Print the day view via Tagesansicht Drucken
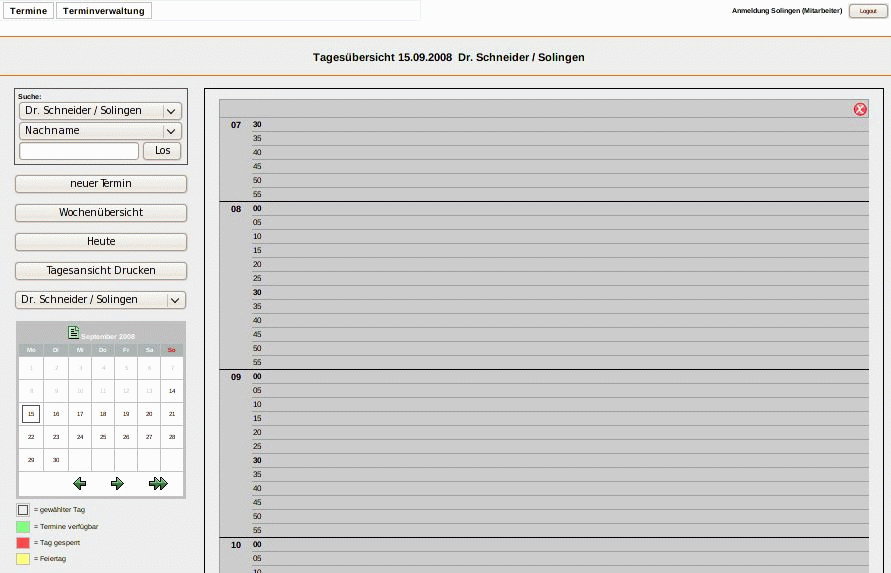Screen dimensions: 891x573 point(101,271)
